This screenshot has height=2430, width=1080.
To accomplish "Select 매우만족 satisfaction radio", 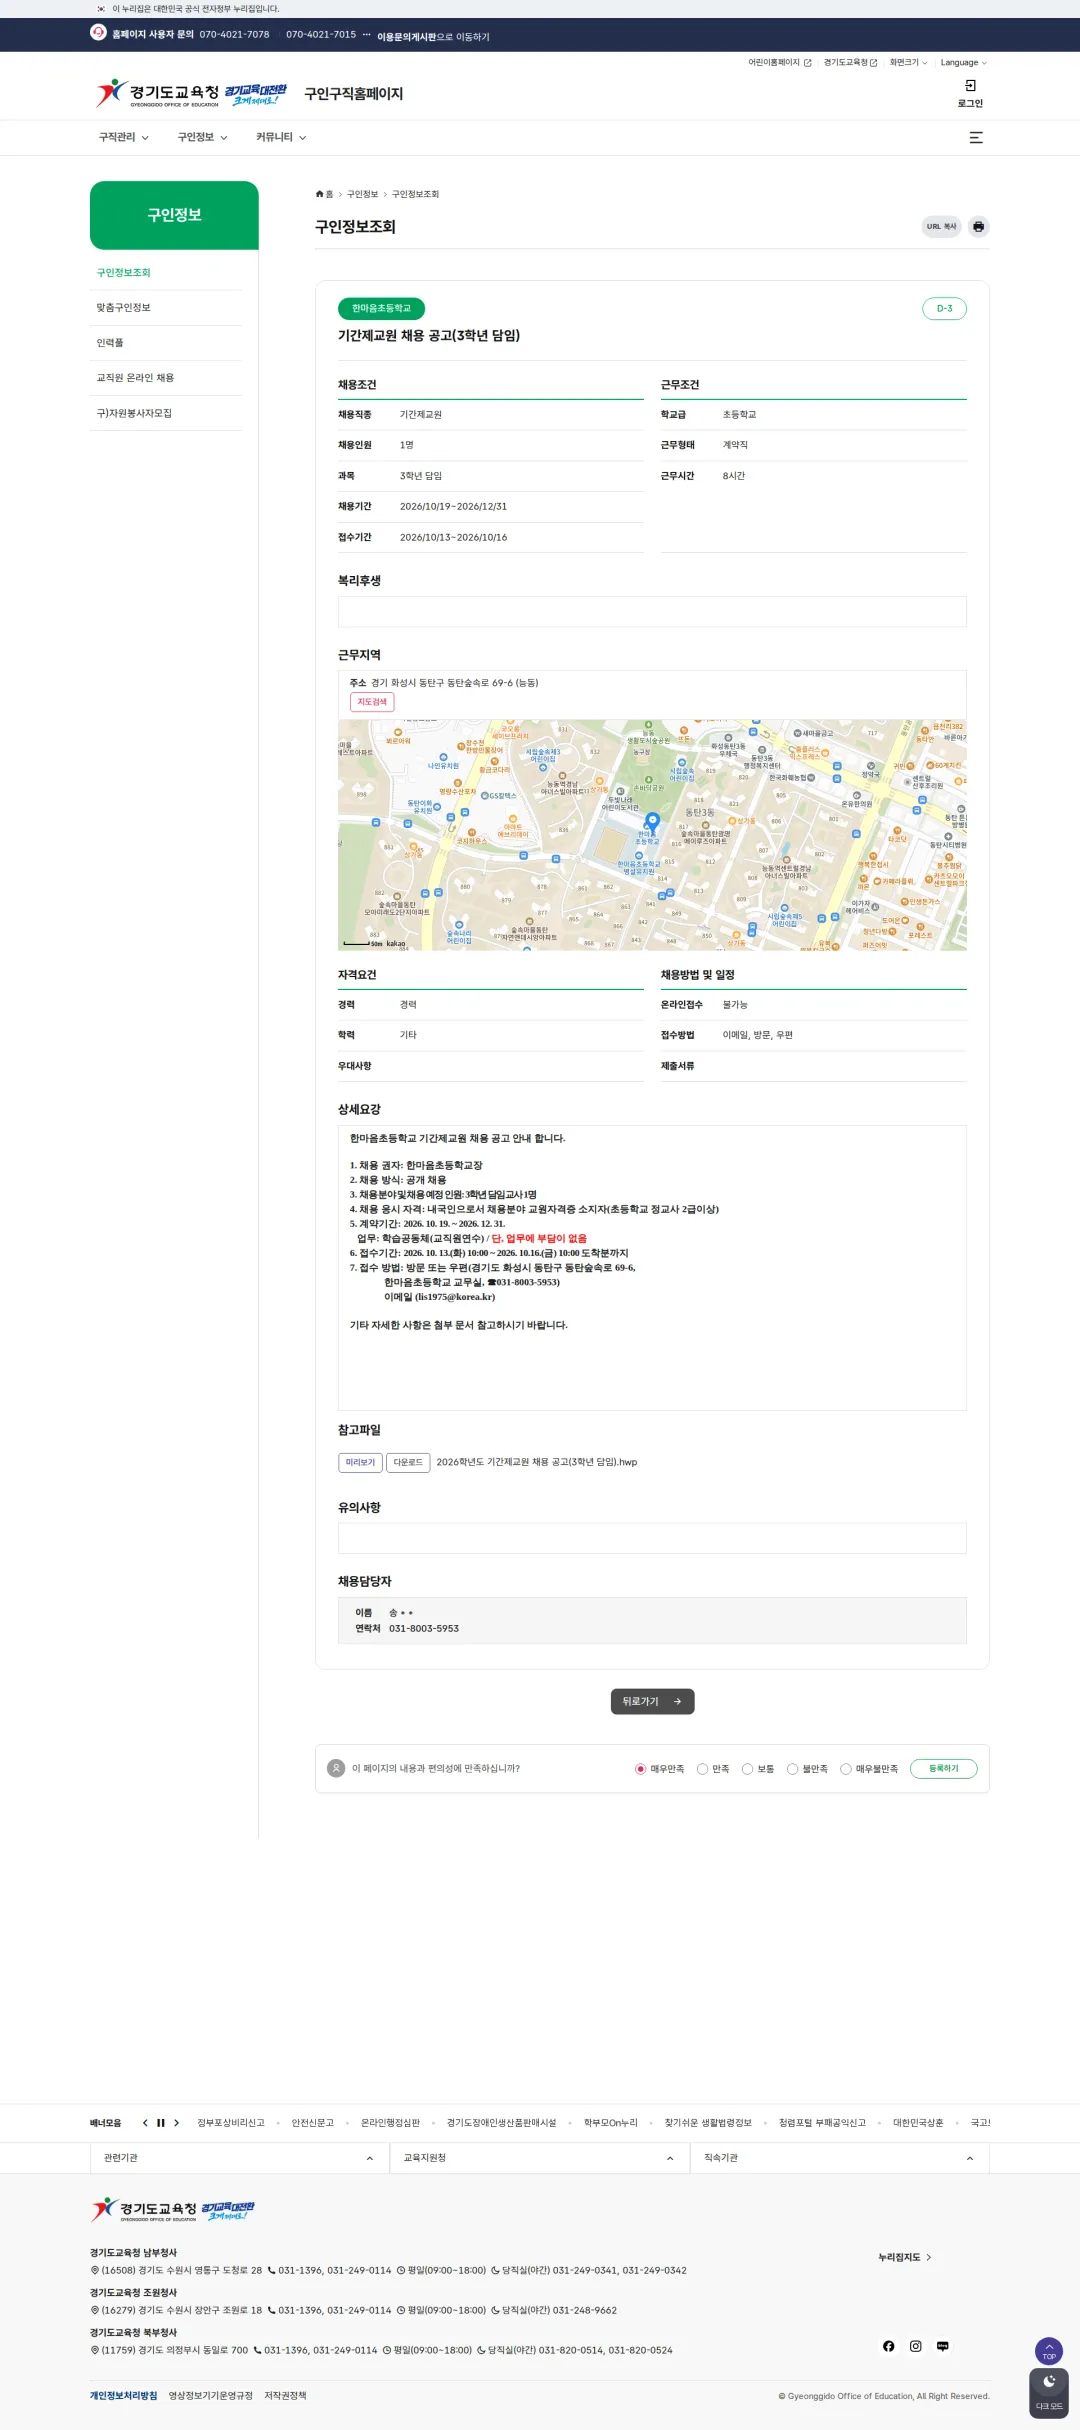I will pyautogui.click(x=640, y=1769).
